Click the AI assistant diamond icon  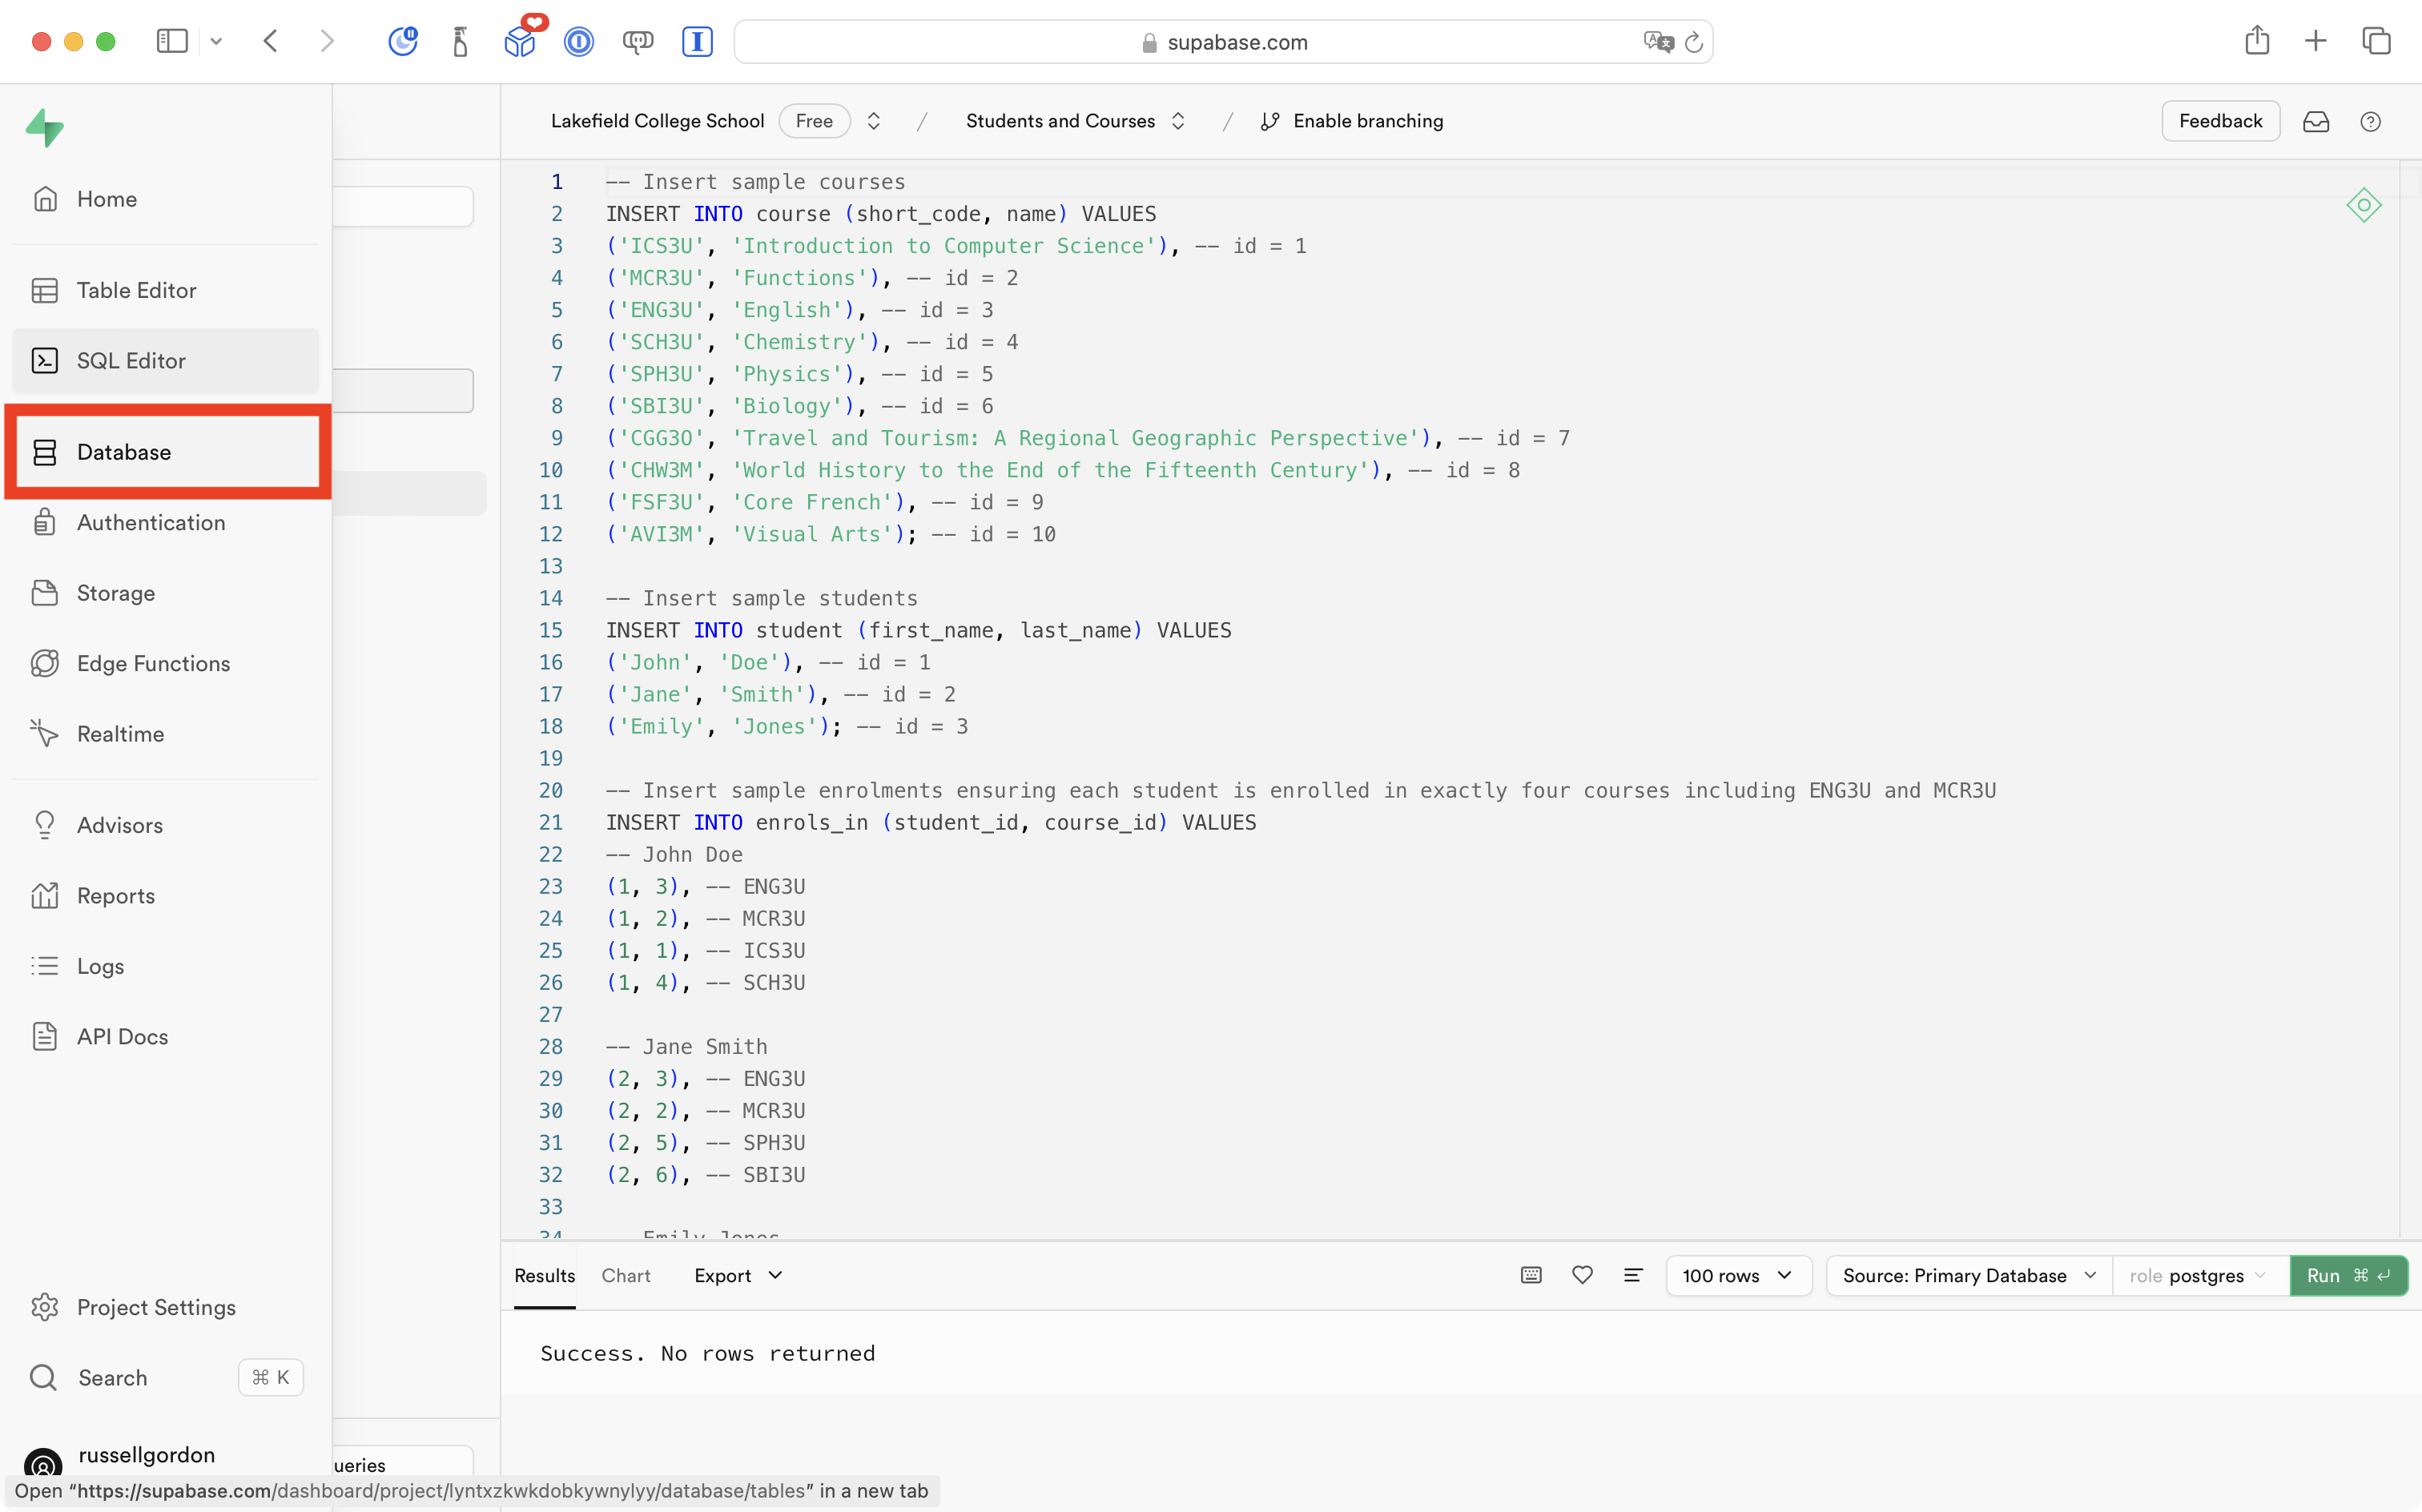(x=2364, y=205)
